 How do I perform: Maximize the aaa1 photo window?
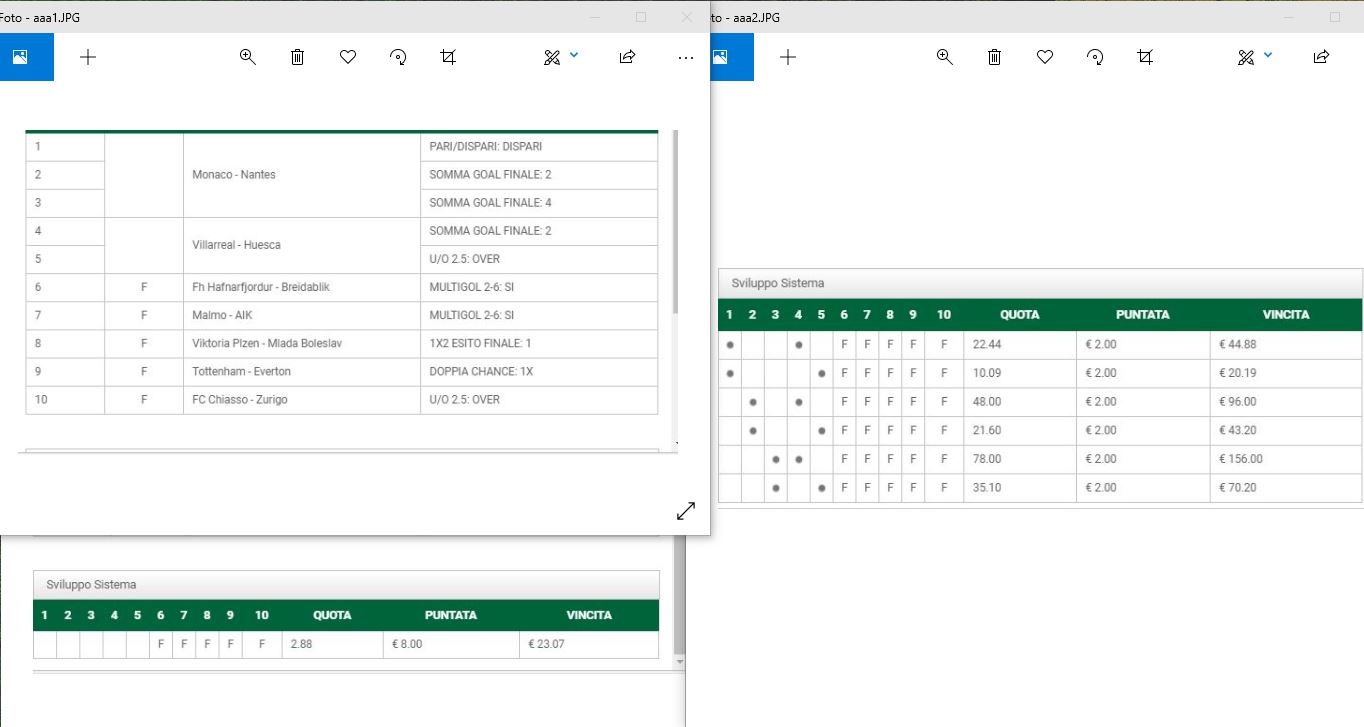641,17
